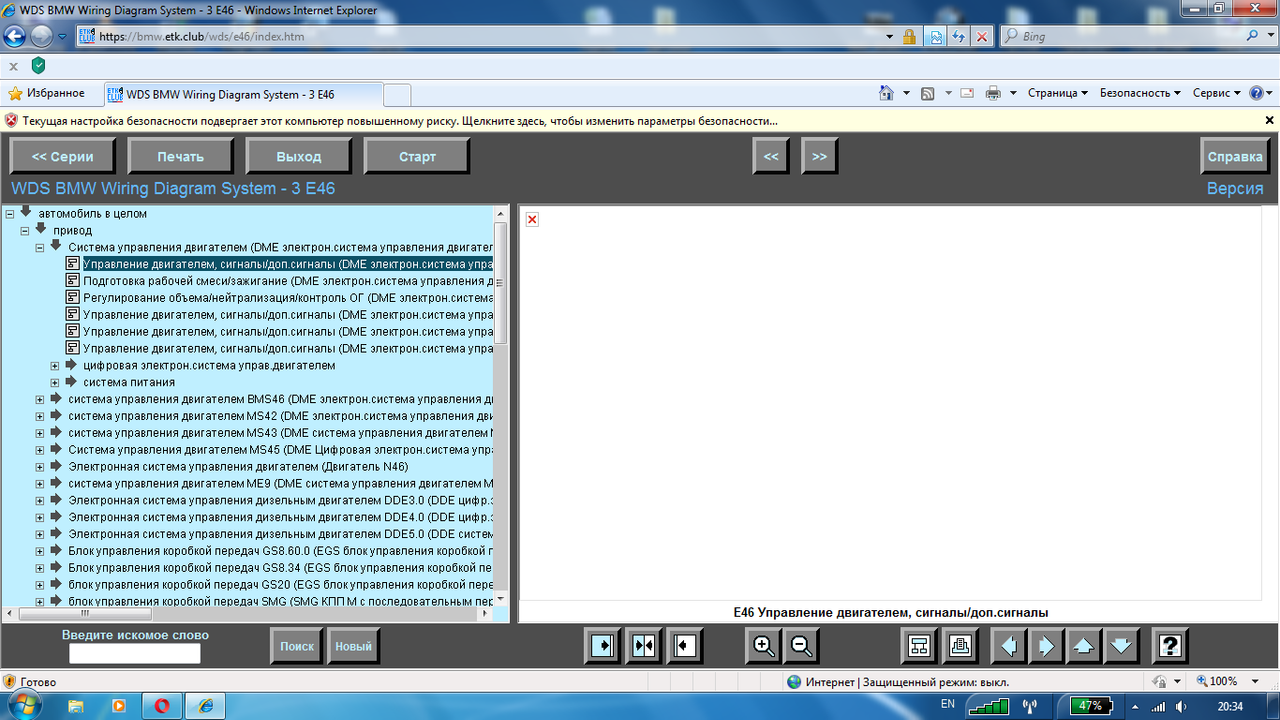Open a new blank browser tab
The image size is (1280, 720).
[x=397, y=95]
